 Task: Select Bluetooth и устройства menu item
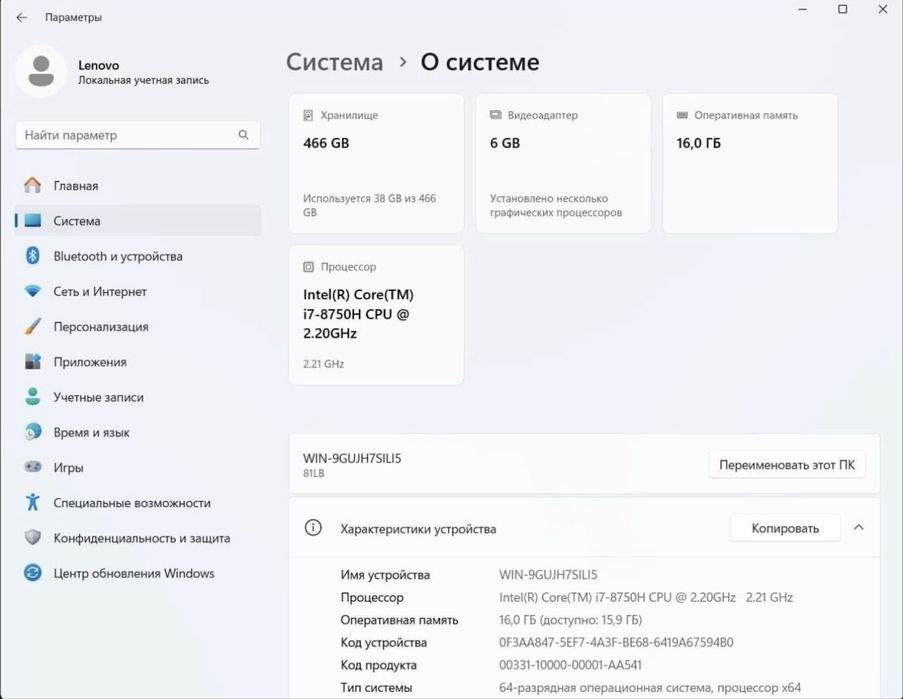coord(138,256)
